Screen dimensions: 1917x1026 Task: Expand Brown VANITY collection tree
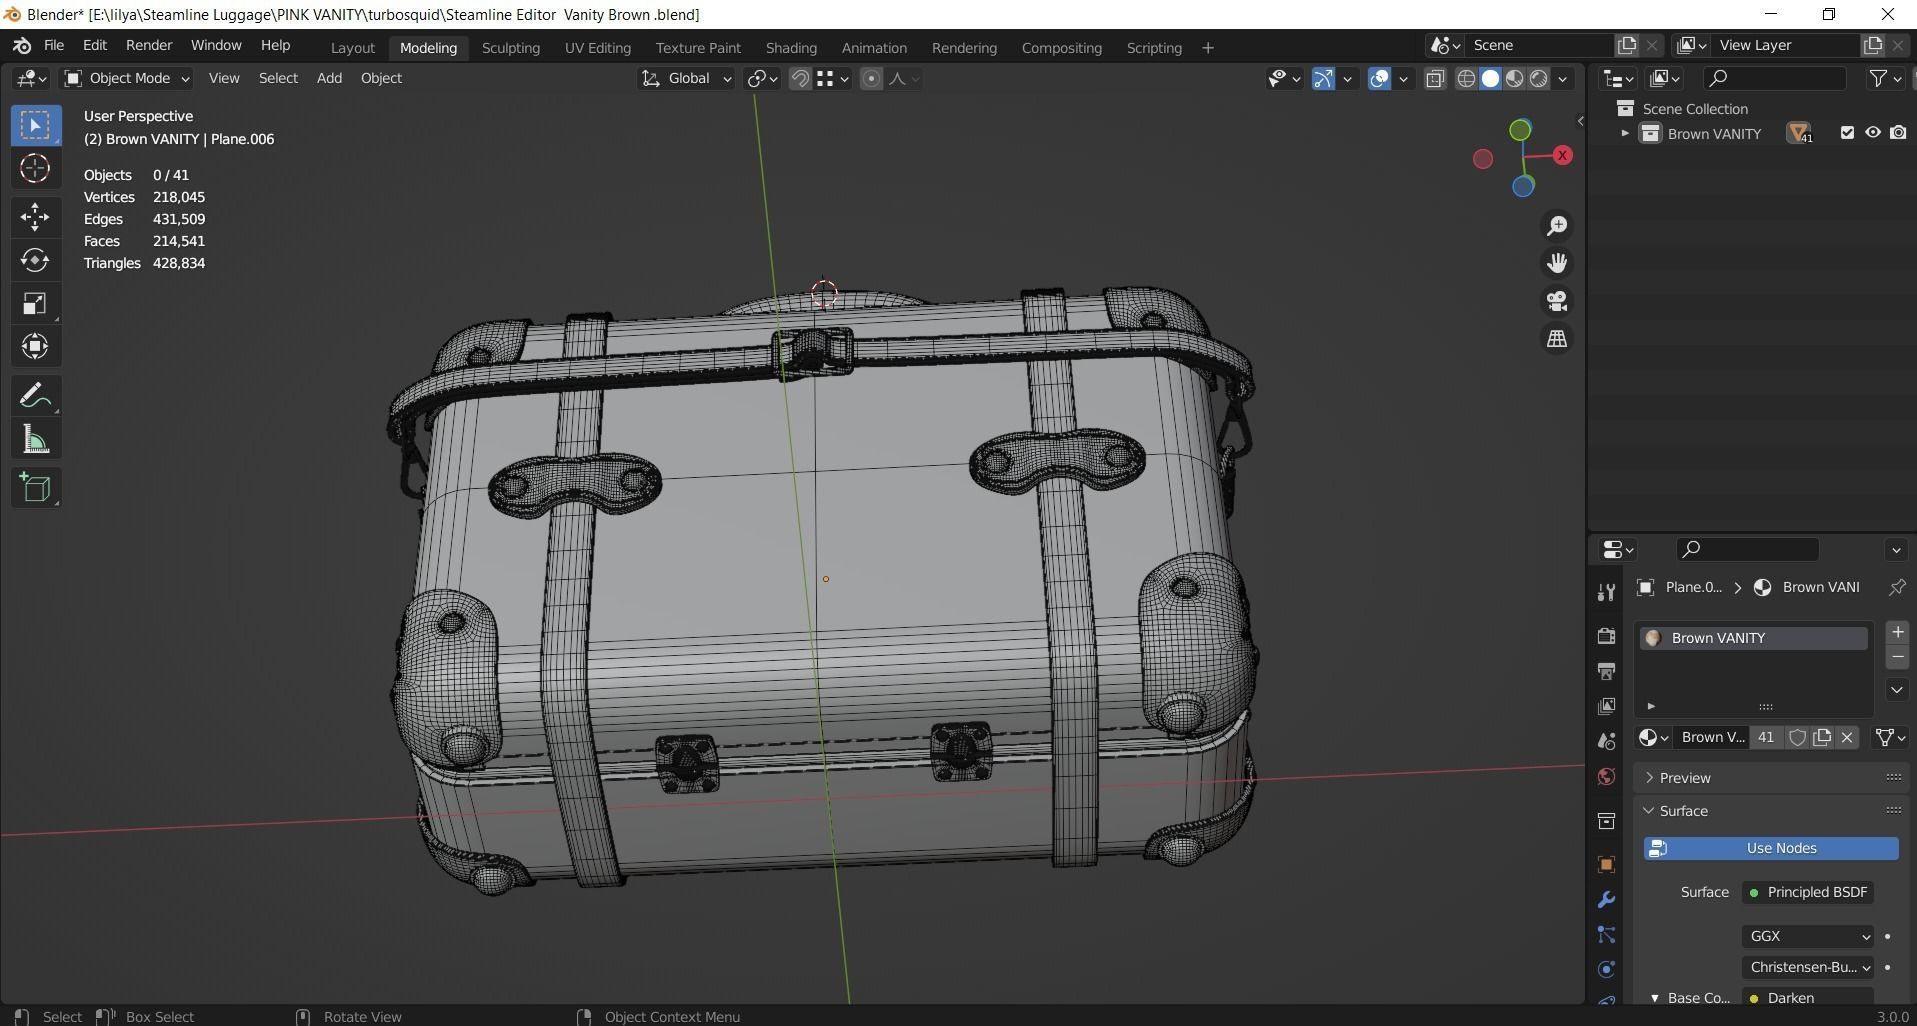1624,133
